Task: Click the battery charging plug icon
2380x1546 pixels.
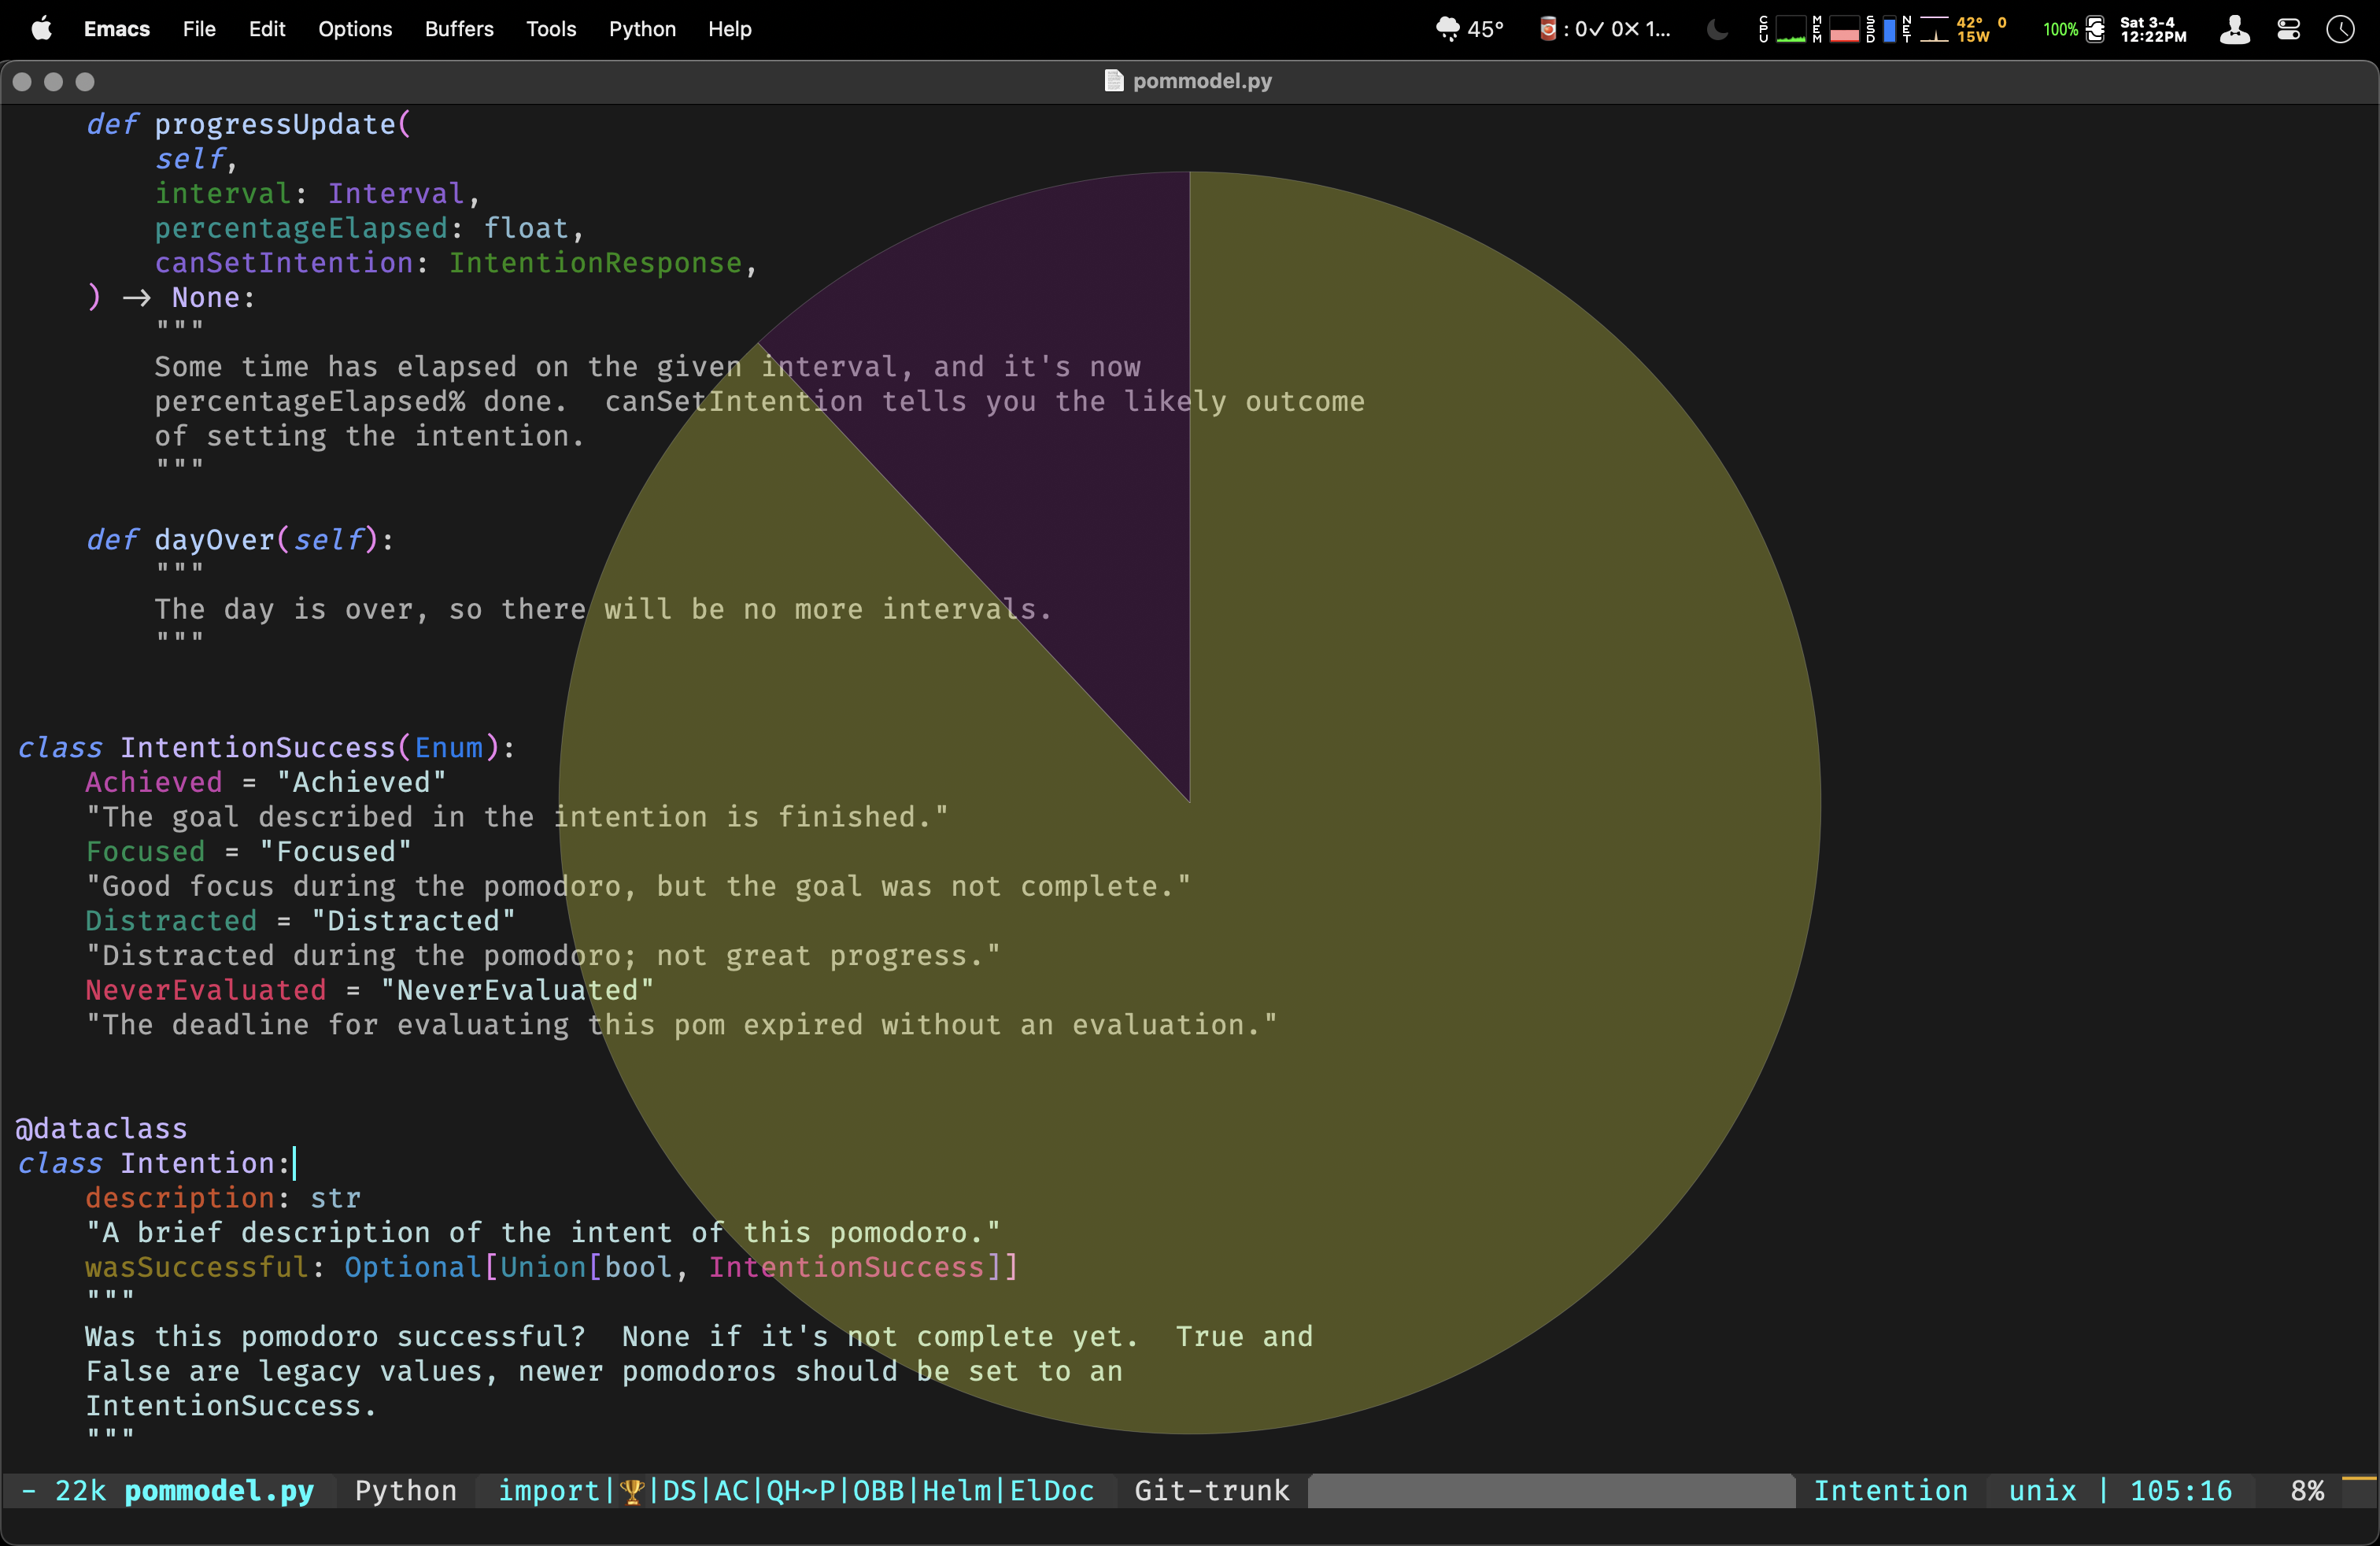Action: point(2096,29)
